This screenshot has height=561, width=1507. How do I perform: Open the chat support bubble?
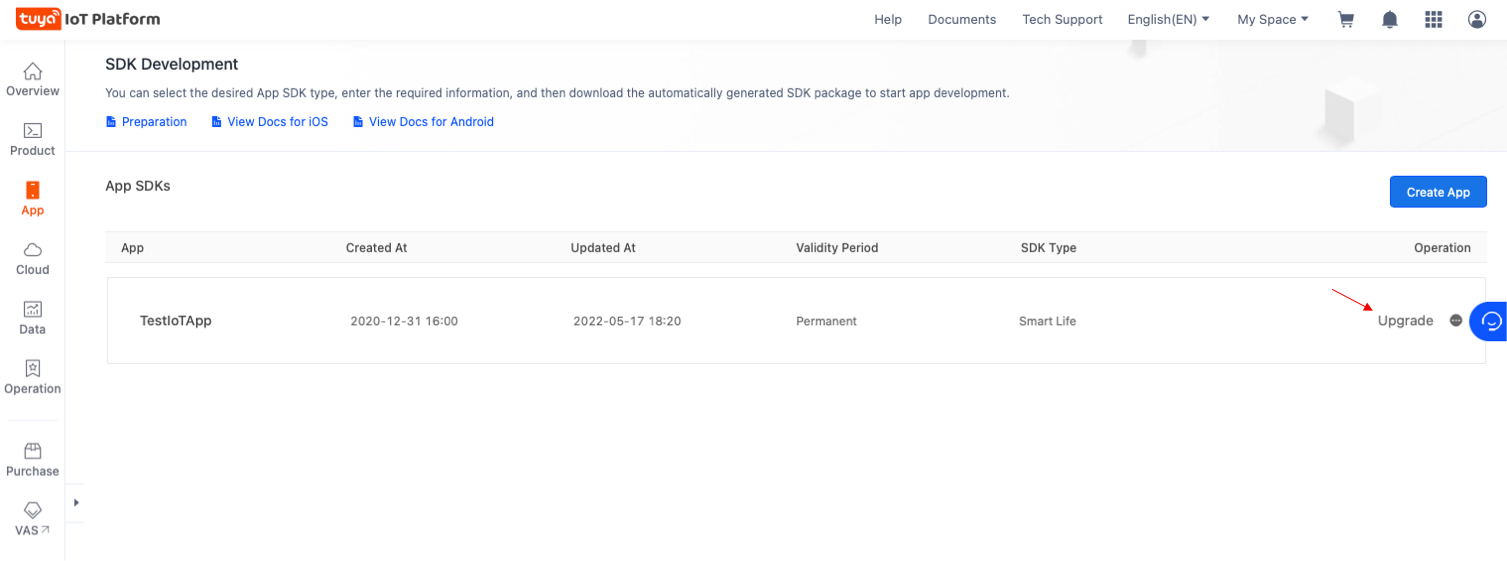tap(1490, 321)
